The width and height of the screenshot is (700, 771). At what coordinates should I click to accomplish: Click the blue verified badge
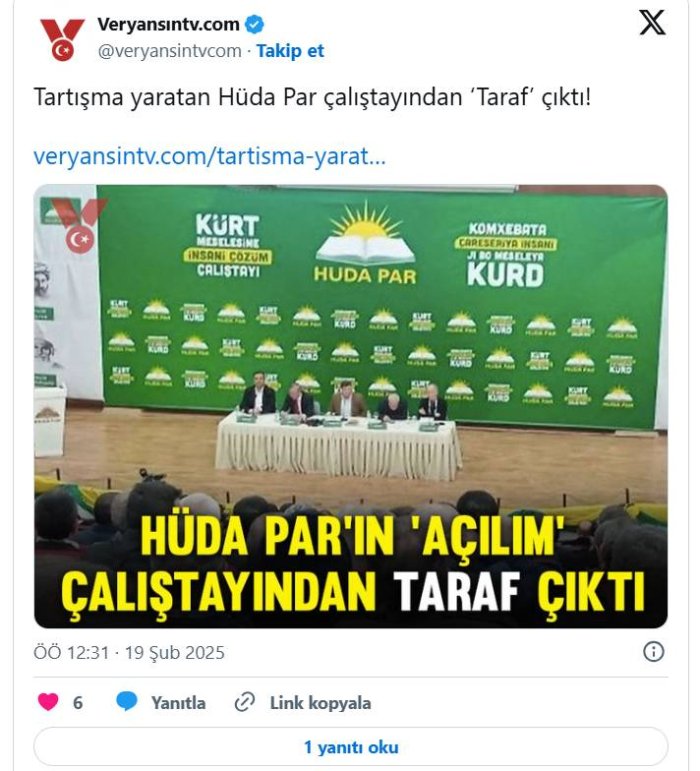pos(255,24)
